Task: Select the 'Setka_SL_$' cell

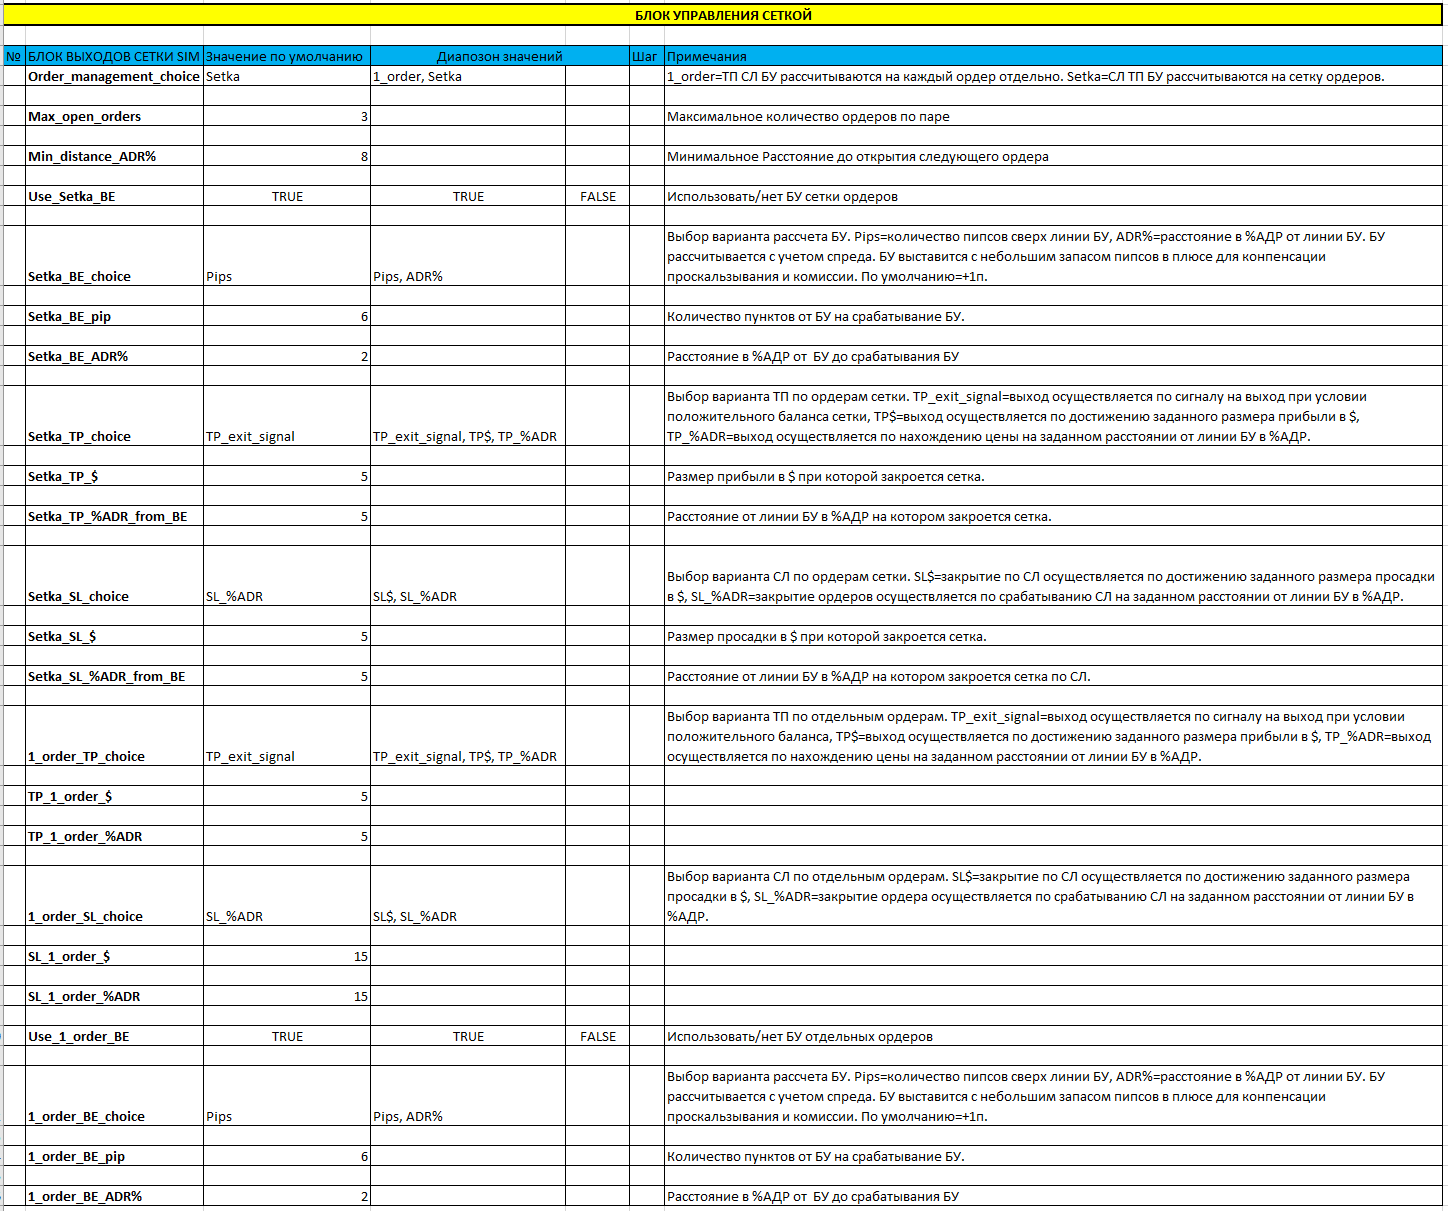Action: tap(114, 636)
